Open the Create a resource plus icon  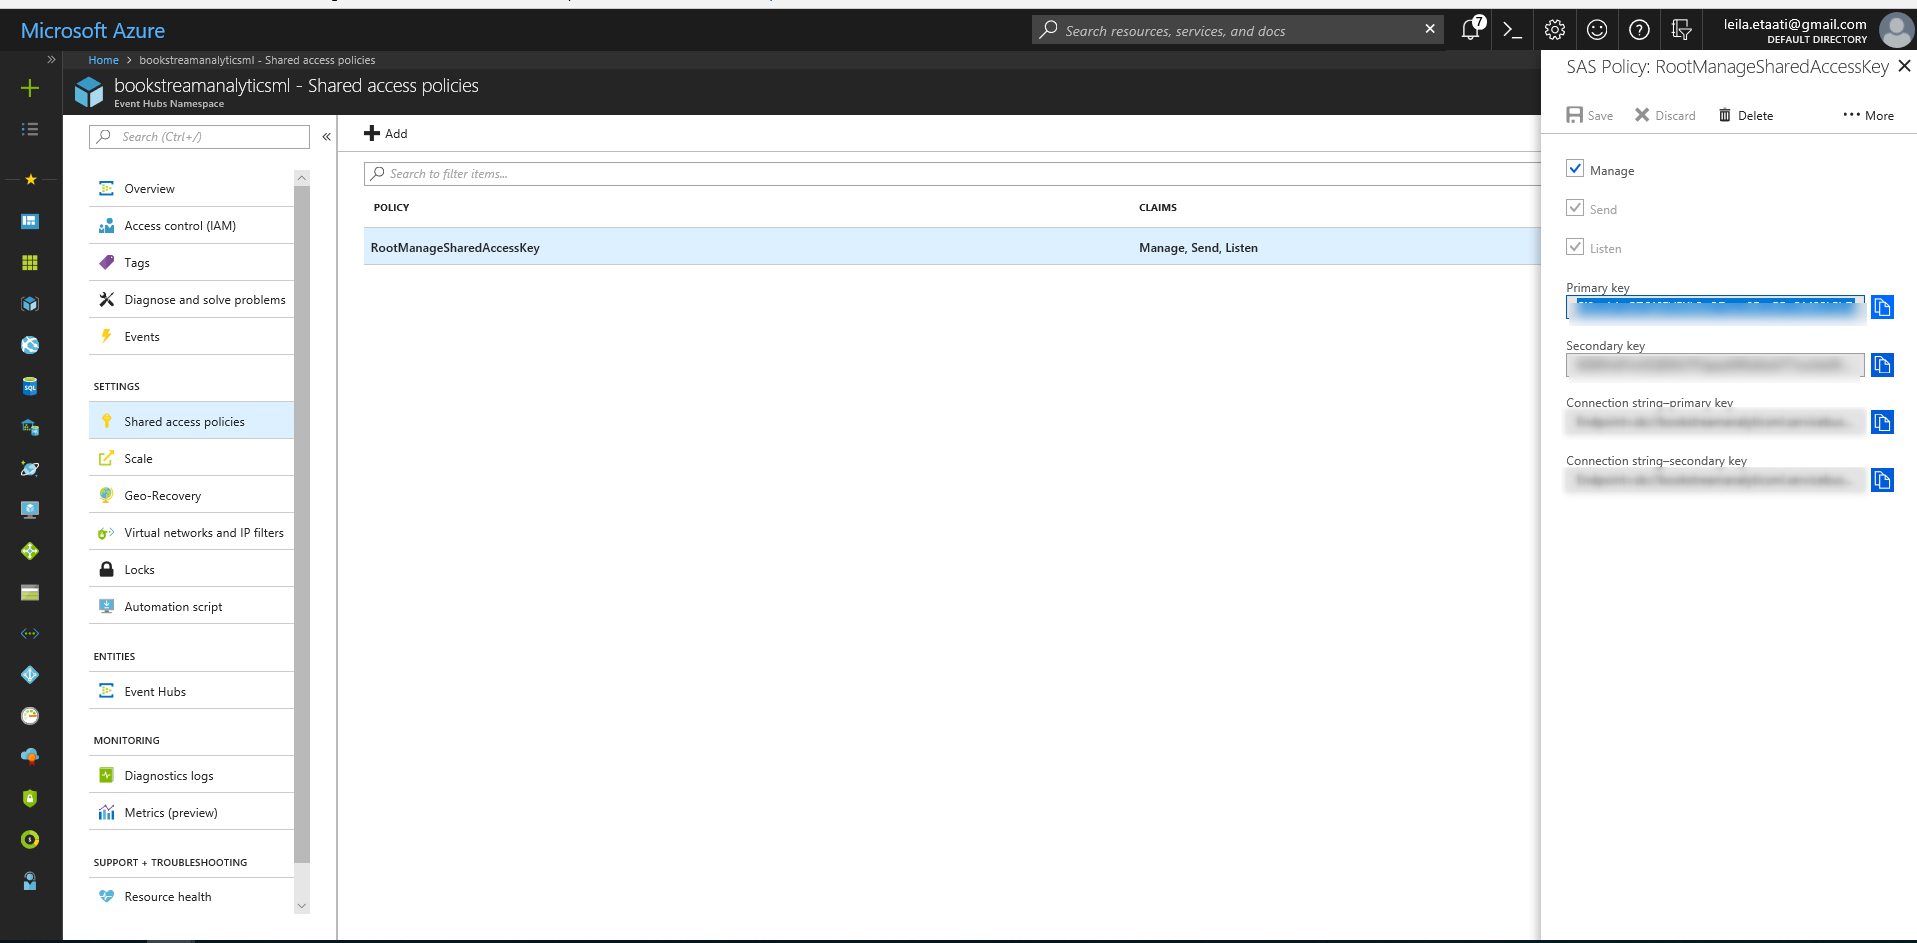coord(30,88)
